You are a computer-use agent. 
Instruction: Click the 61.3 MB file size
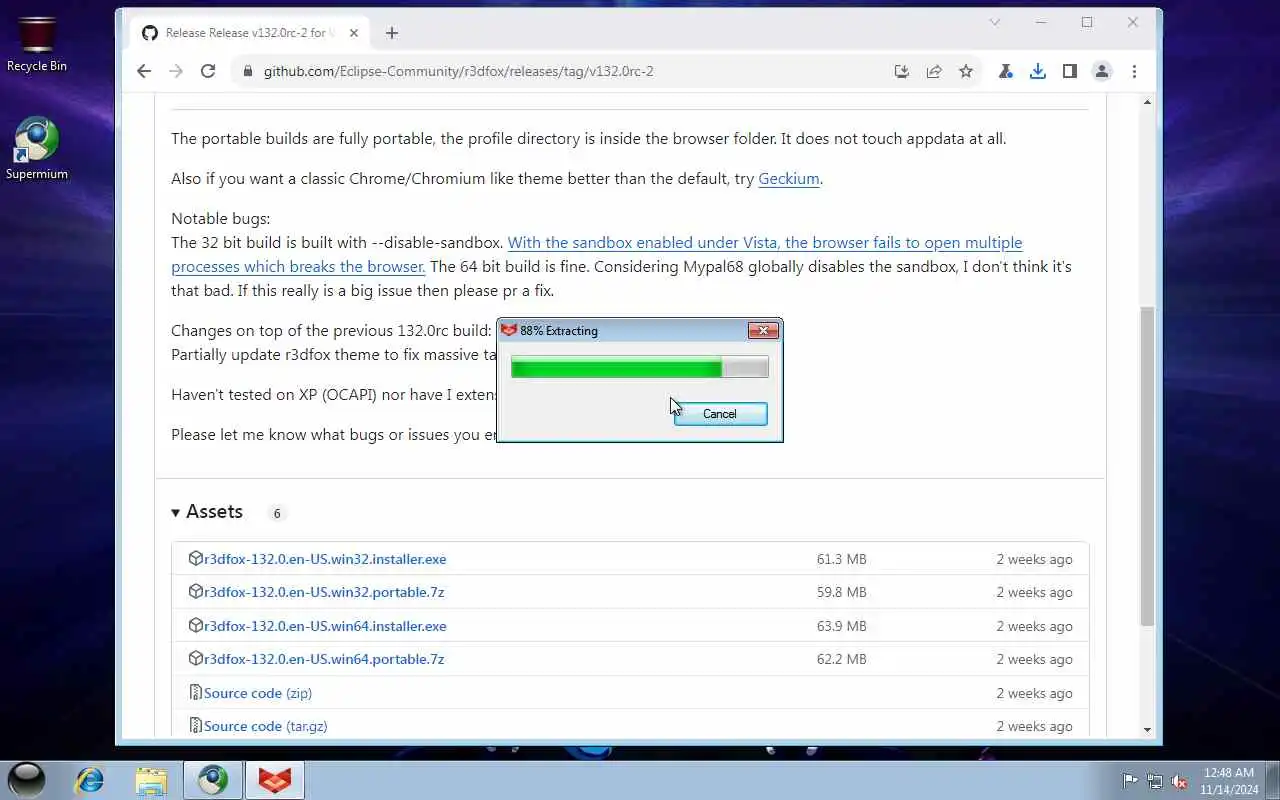(841, 559)
